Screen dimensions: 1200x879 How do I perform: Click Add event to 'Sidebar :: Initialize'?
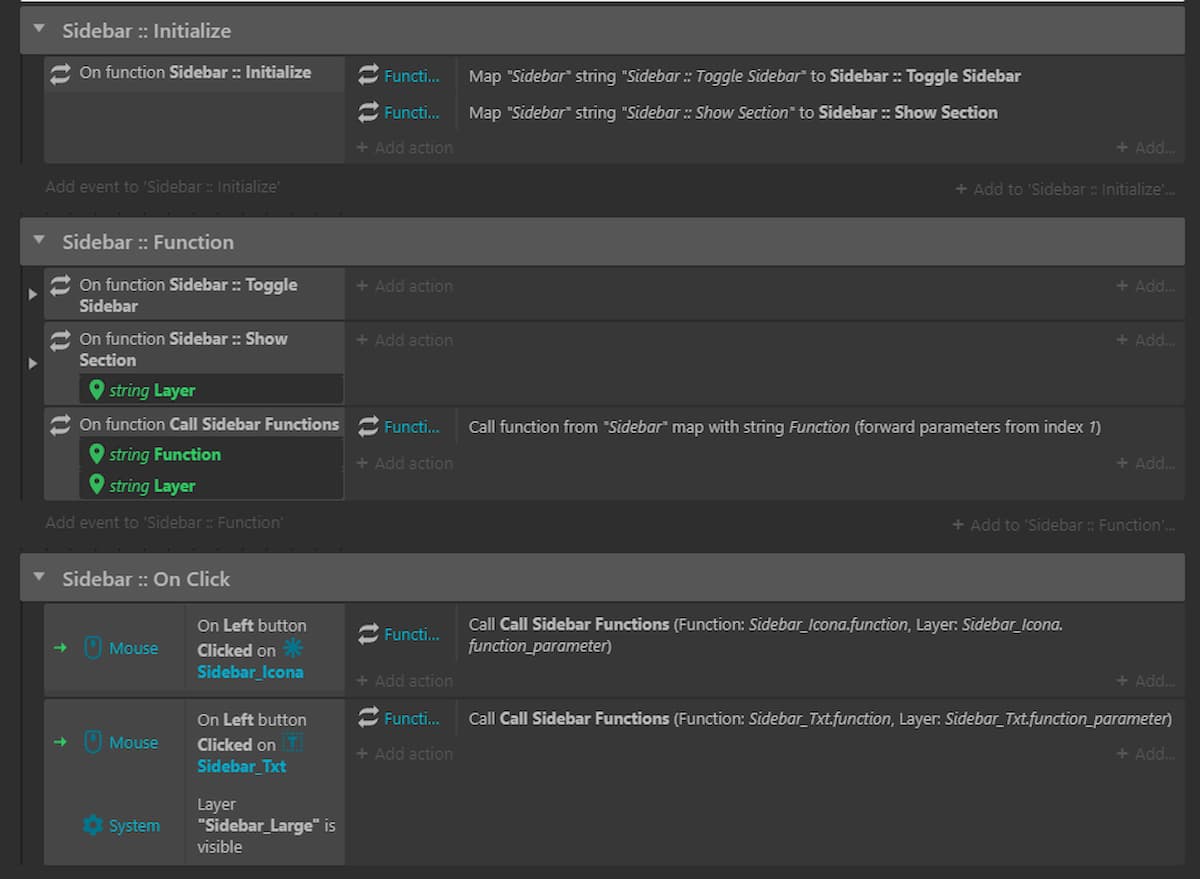click(163, 186)
